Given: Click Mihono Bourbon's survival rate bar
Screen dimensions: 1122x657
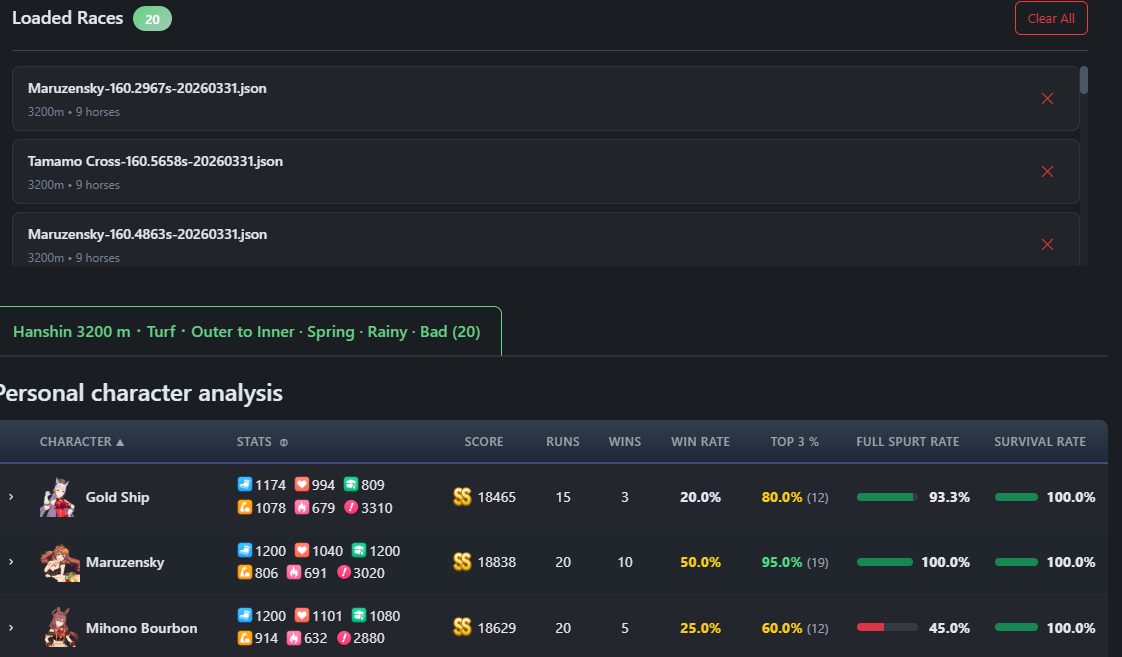Looking at the screenshot, I should 1016,628.
